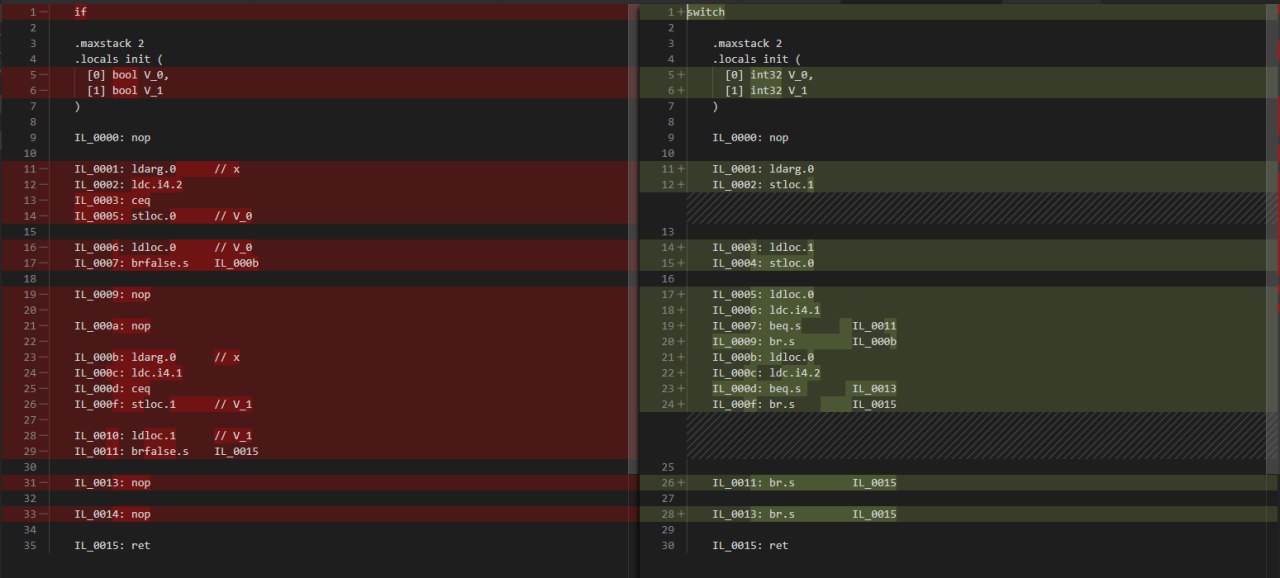
Task: Click 'IL_0007: brfalse.s IL_000b' line
Action: (x=166, y=263)
